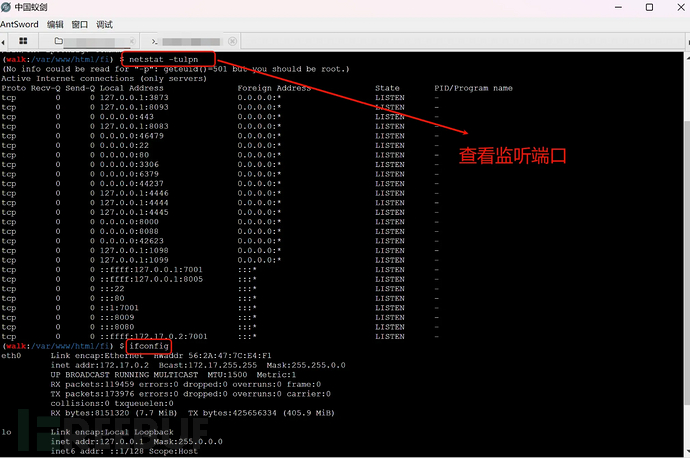This screenshot has width=690, height=458.
Task: Click the local address 127.0.0.1:4444
Action: (x=134, y=203)
